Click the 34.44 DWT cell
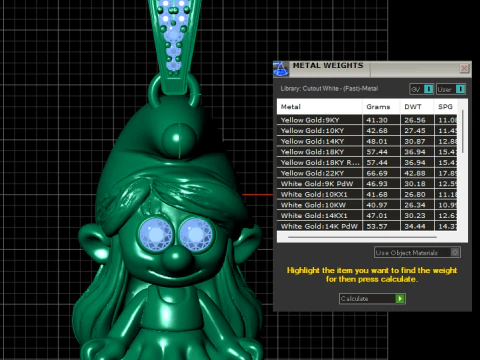Viewport: 480px width, 360px height. click(418, 226)
